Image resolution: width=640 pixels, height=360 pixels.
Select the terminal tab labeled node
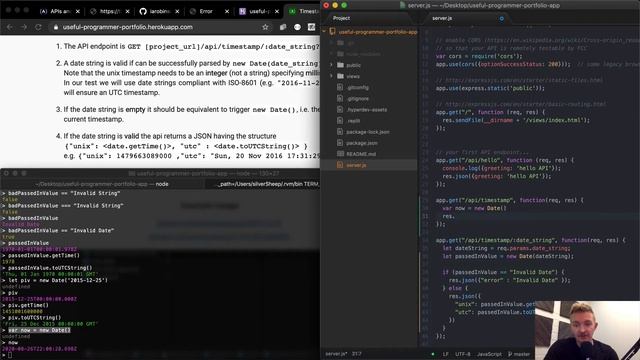coord(102,184)
